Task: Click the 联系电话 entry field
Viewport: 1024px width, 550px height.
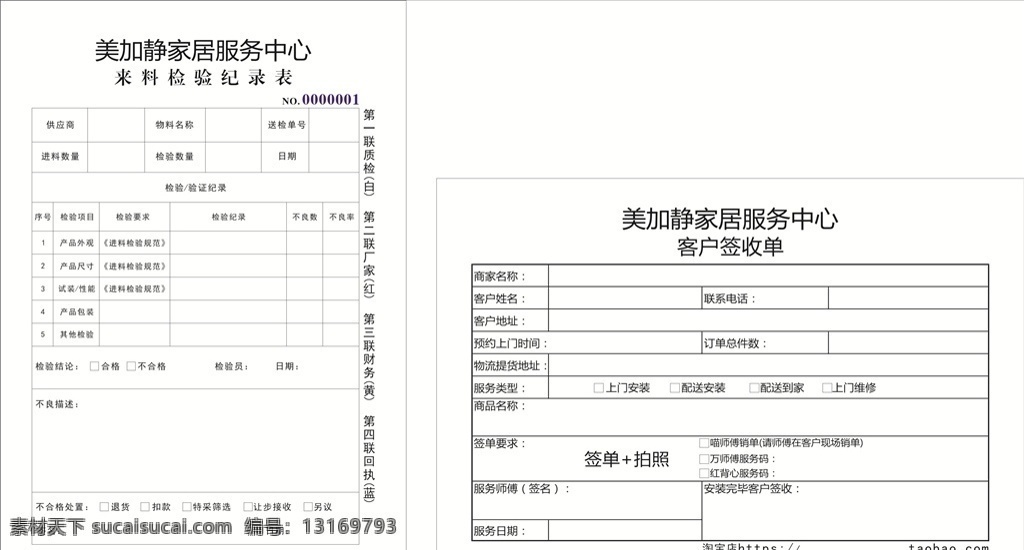Action: (x=907, y=298)
